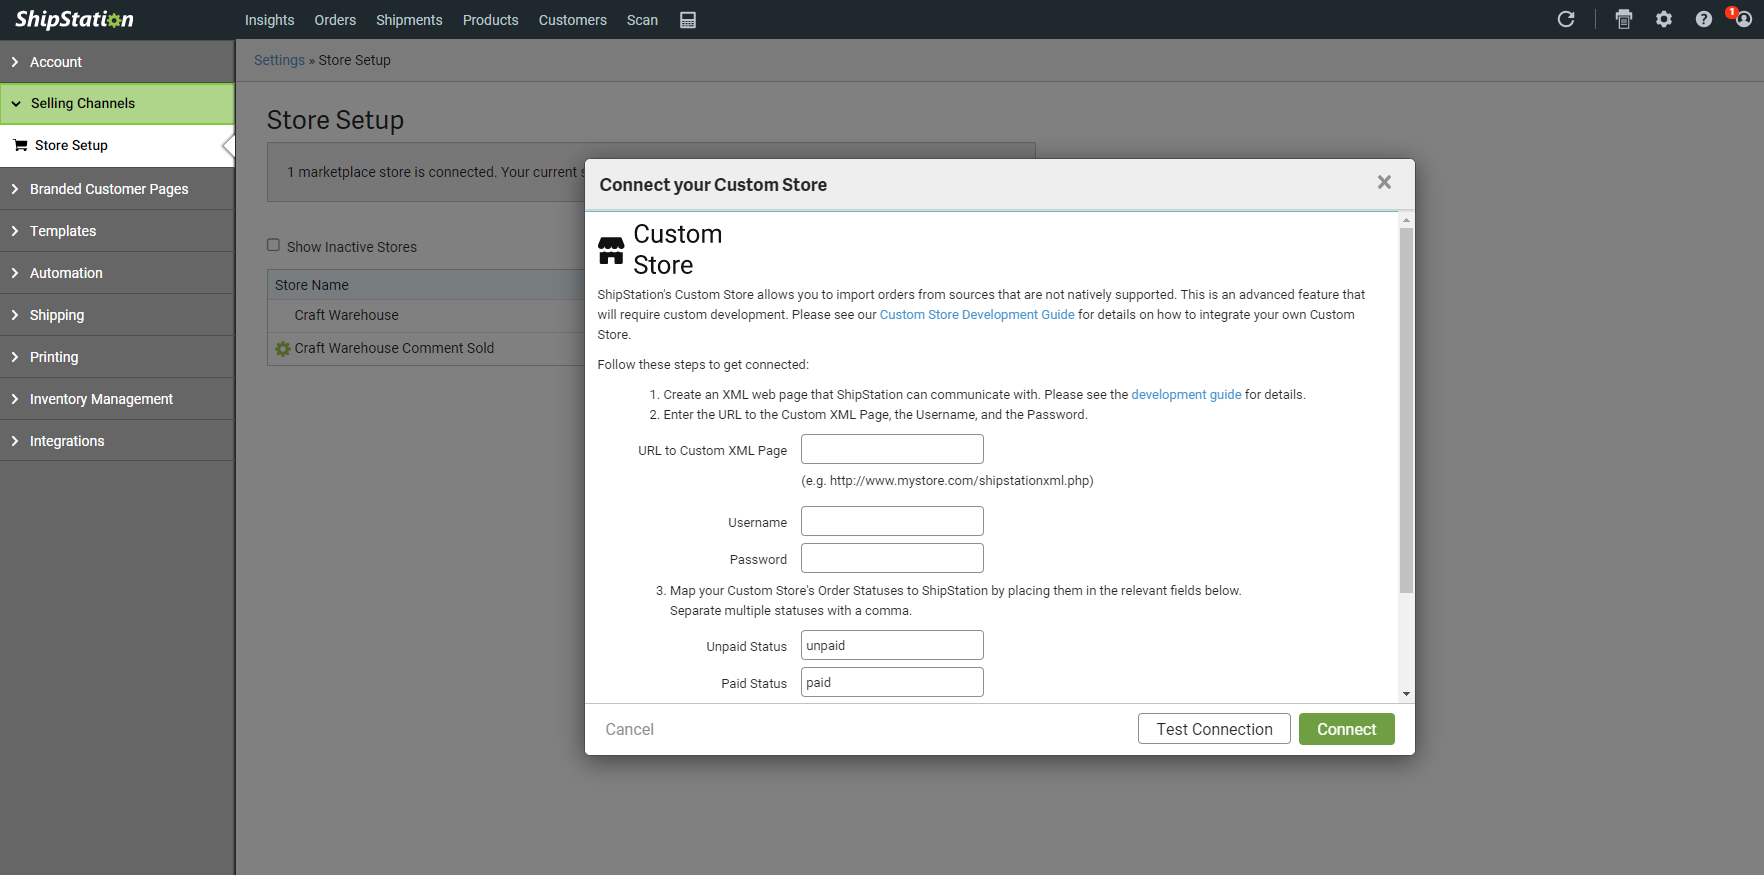Expand the Account section
The height and width of the screenshot is (875, 1764).
tap(117, 62)
